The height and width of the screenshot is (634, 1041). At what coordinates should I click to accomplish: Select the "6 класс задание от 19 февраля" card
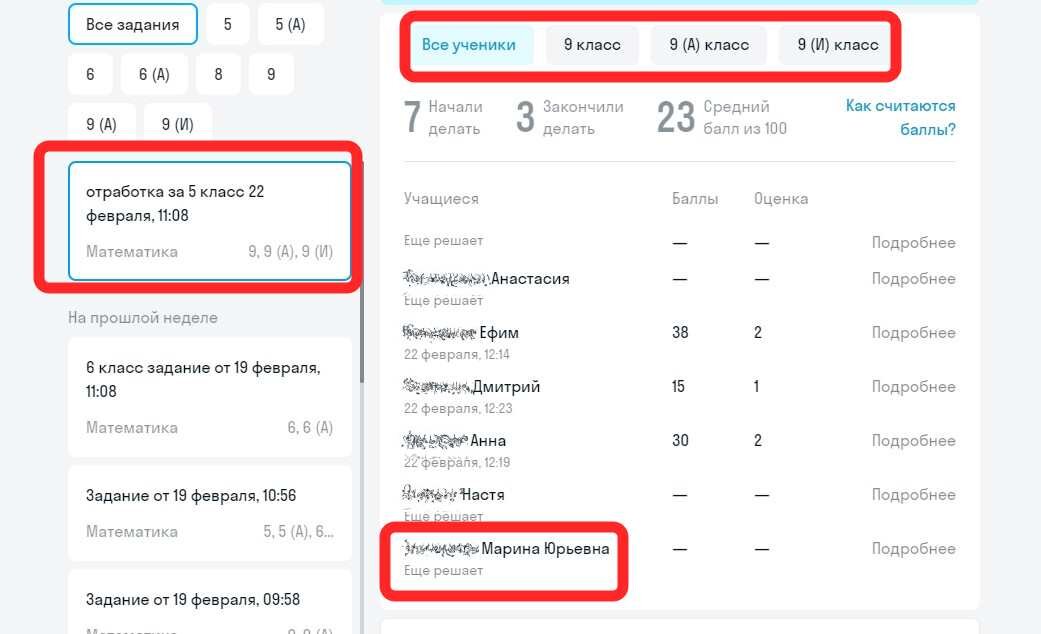pyautogui.click(x=208, y=395)
